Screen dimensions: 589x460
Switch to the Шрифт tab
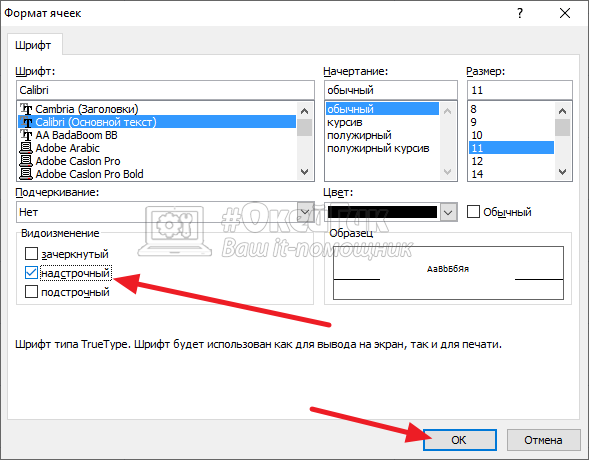33,45
